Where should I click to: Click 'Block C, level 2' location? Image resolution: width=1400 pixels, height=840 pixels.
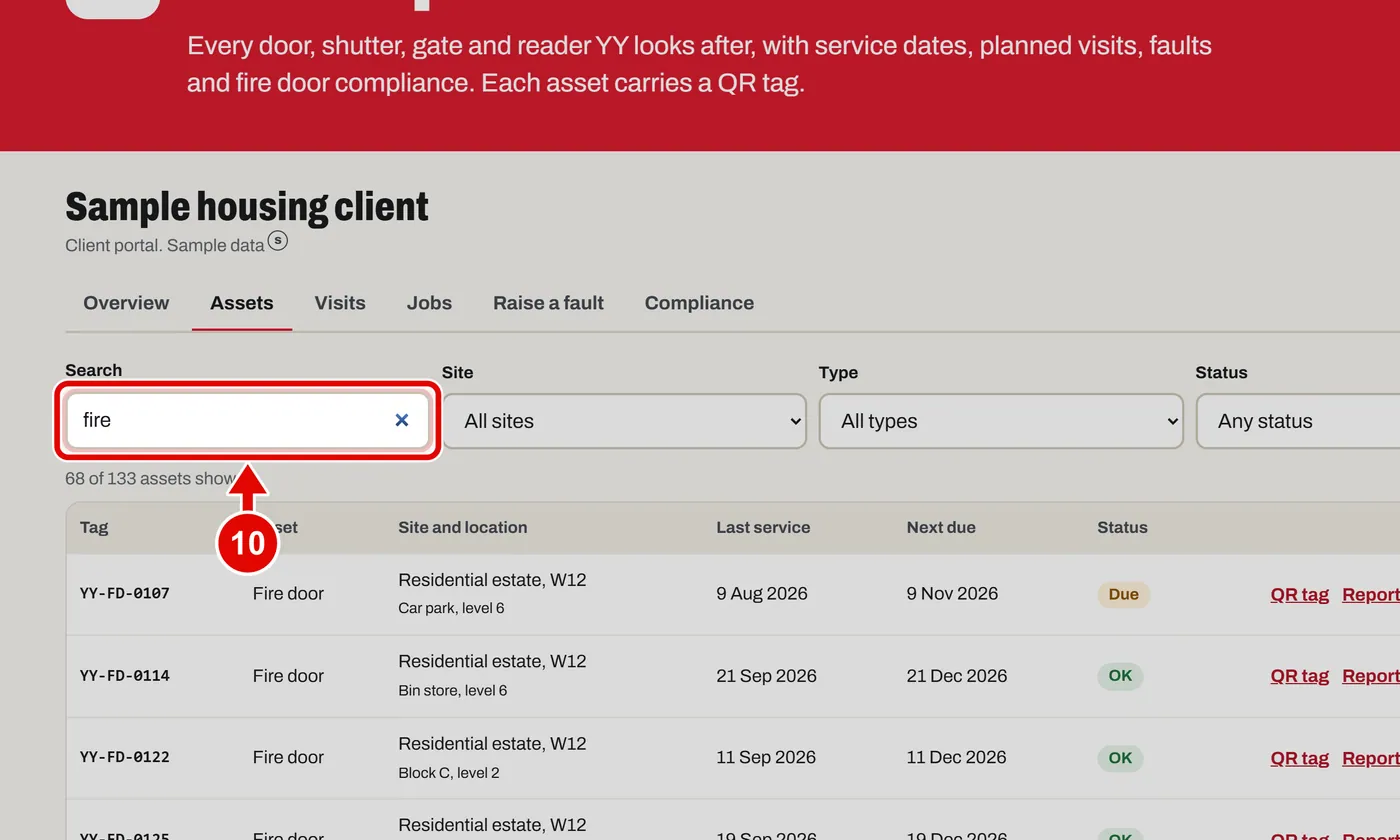(x=448, y=772)
